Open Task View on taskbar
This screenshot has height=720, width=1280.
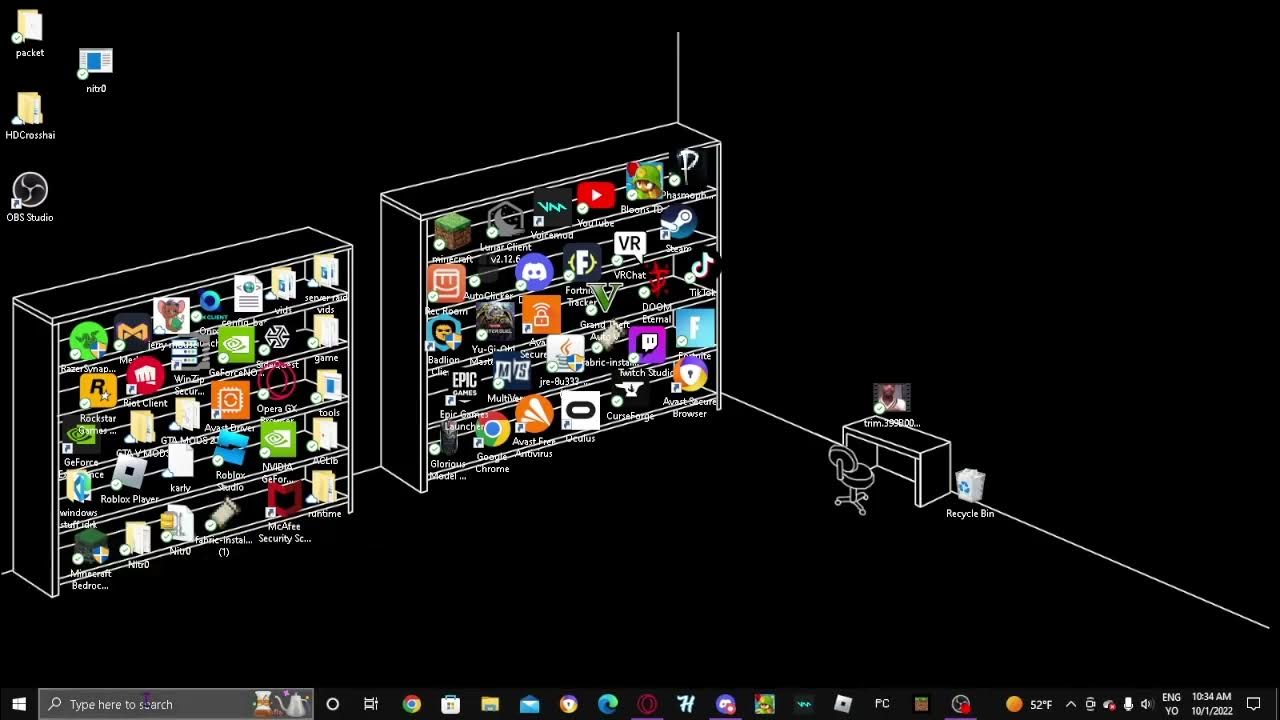coord(371,704)
